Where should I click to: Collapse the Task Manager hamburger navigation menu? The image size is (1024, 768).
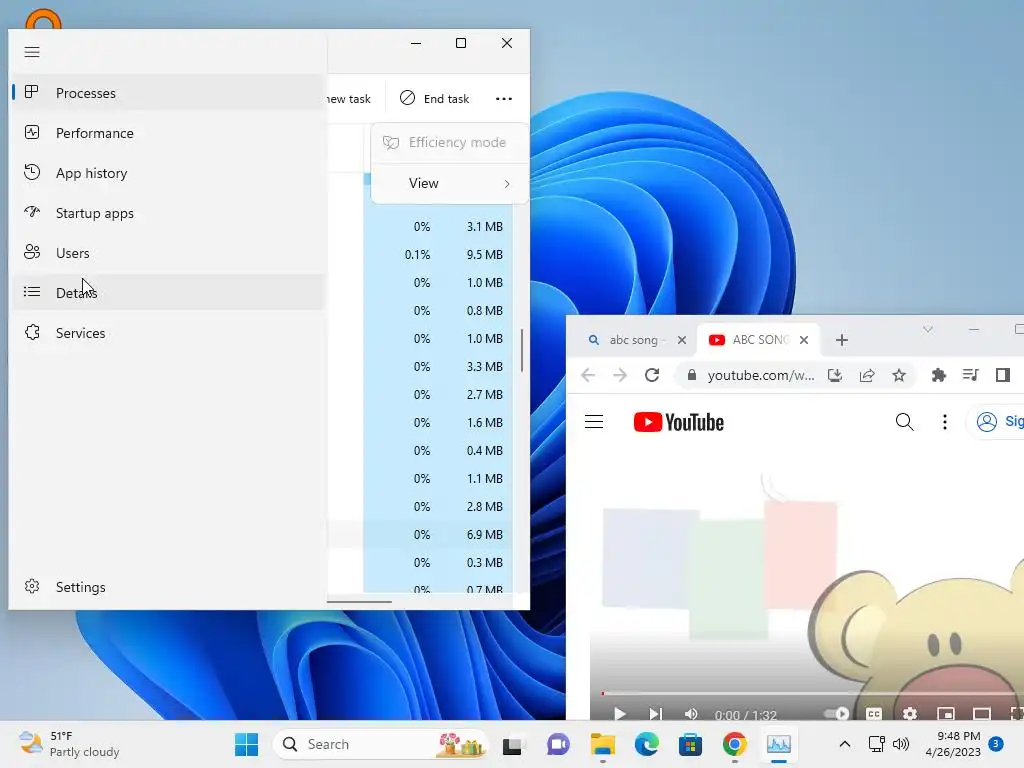pyautogui.click(x=32, y=52)
